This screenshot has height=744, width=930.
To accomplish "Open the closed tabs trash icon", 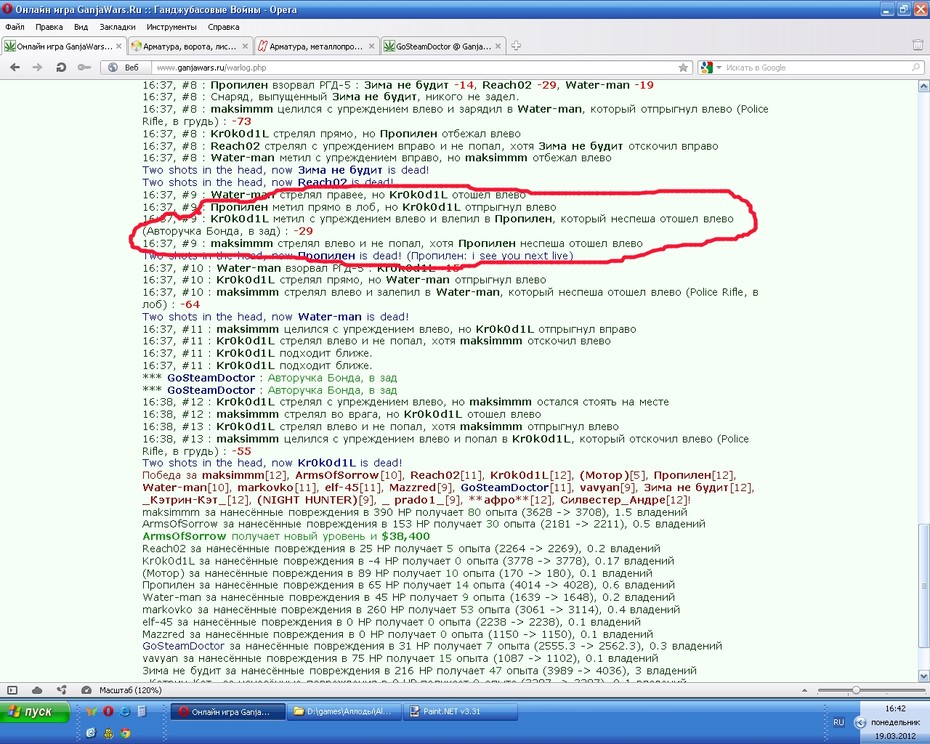I will (x=917, y=45).
